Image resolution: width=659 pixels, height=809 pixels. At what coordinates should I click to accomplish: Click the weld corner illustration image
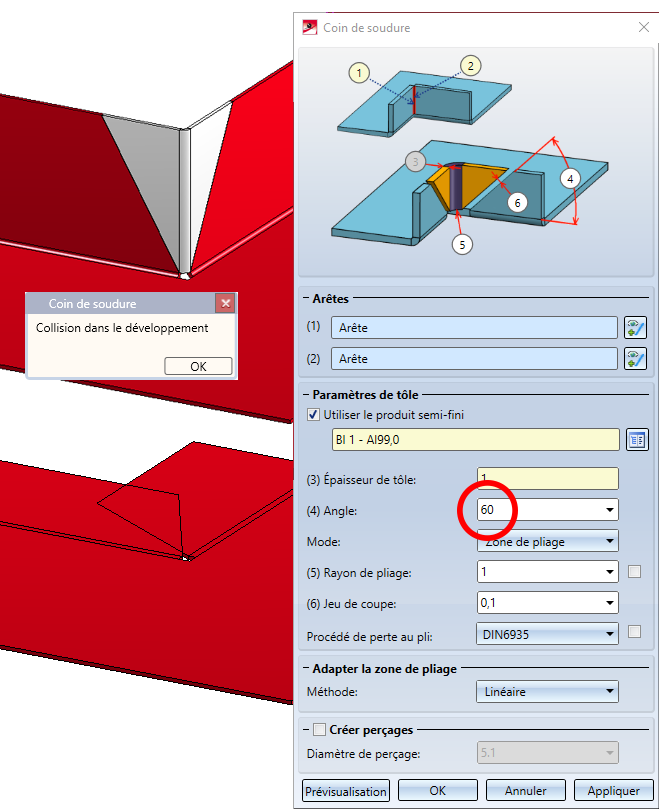(x=475, y=162)
